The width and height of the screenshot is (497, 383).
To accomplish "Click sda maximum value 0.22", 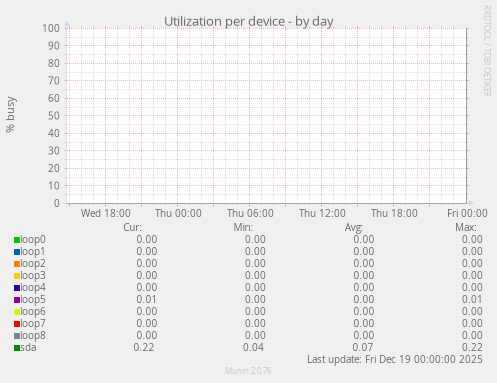I will pos(472,348).
